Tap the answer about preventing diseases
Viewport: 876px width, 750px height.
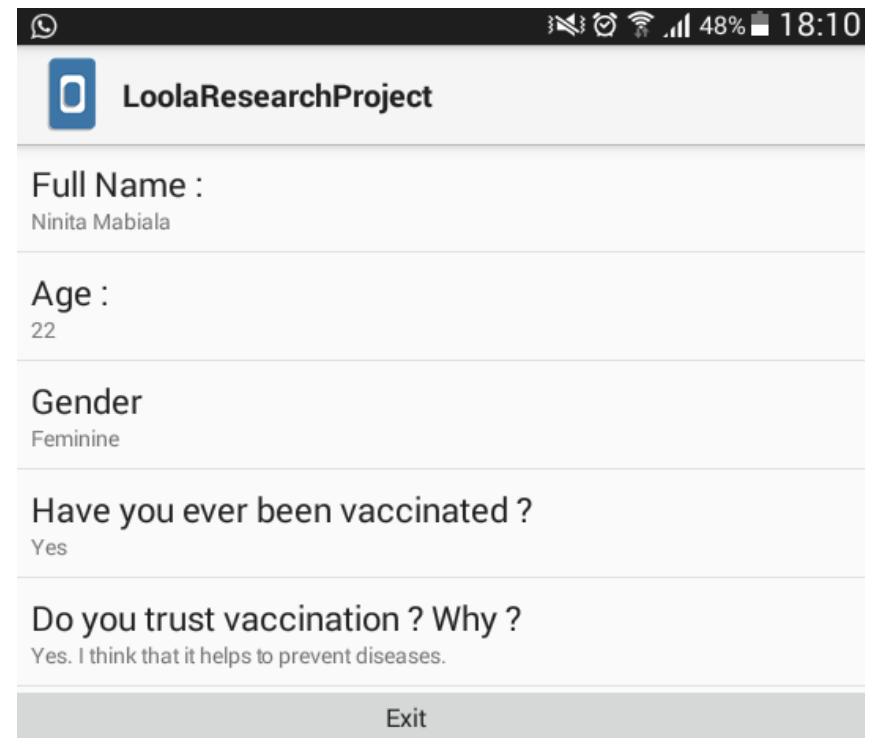(238, 657)
